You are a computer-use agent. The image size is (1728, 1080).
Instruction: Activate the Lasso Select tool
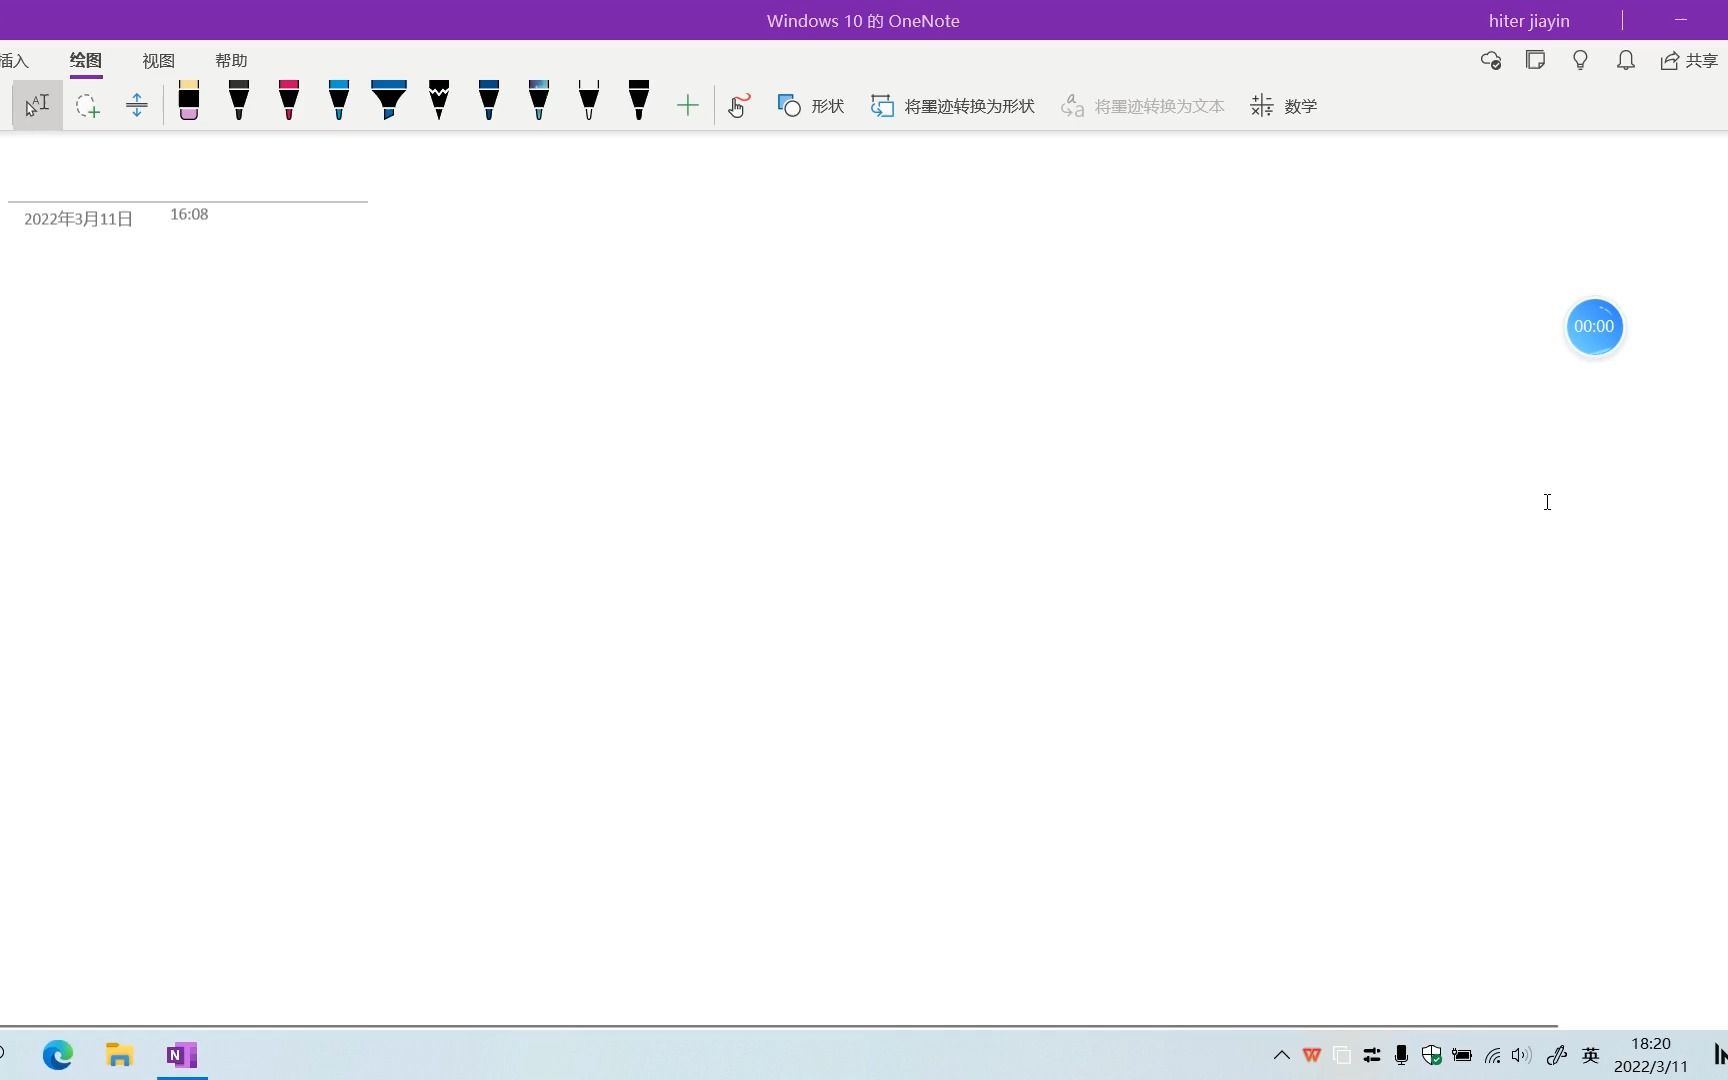coord(87,105)
